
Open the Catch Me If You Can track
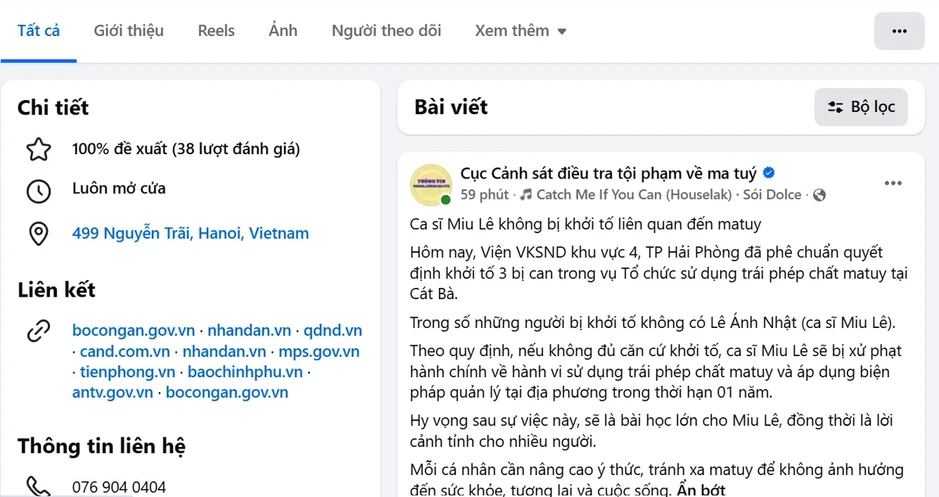pyautogui.click(x=634, y=195)
